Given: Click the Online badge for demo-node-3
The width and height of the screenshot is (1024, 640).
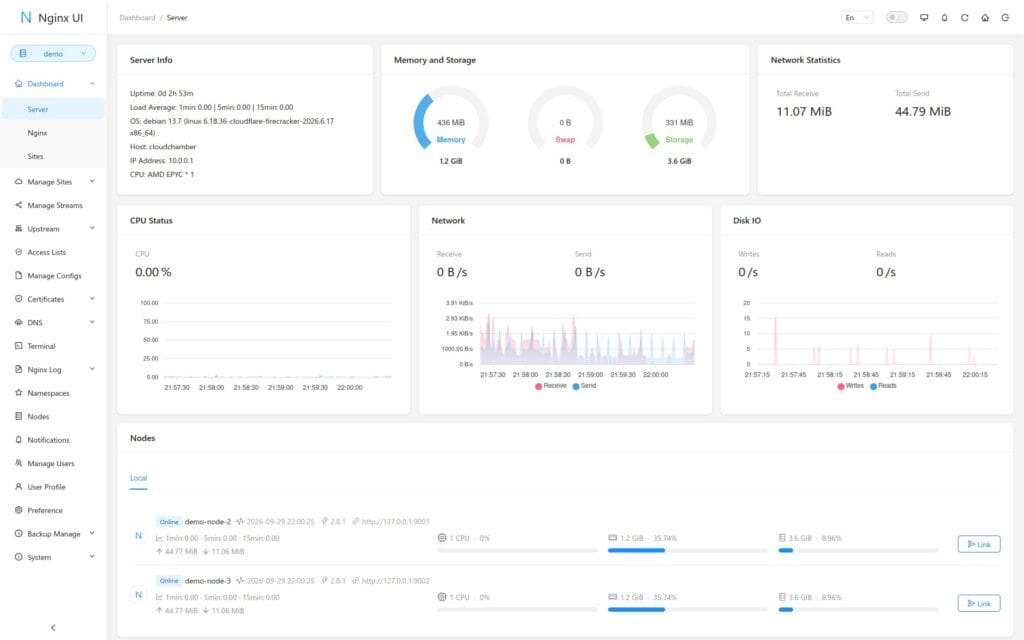Looking at the screenshot, I should [168, 581].
